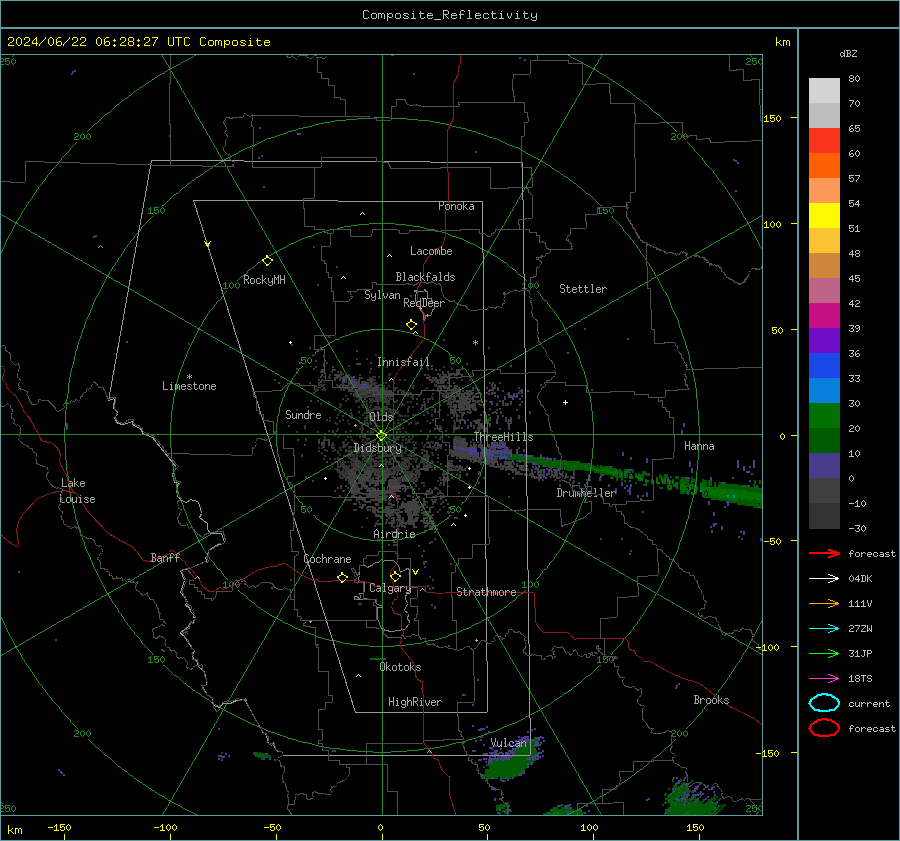This screenshot has height=841, width=900.
Task: Click the Sundre label
Action: (x=303, y=415)
